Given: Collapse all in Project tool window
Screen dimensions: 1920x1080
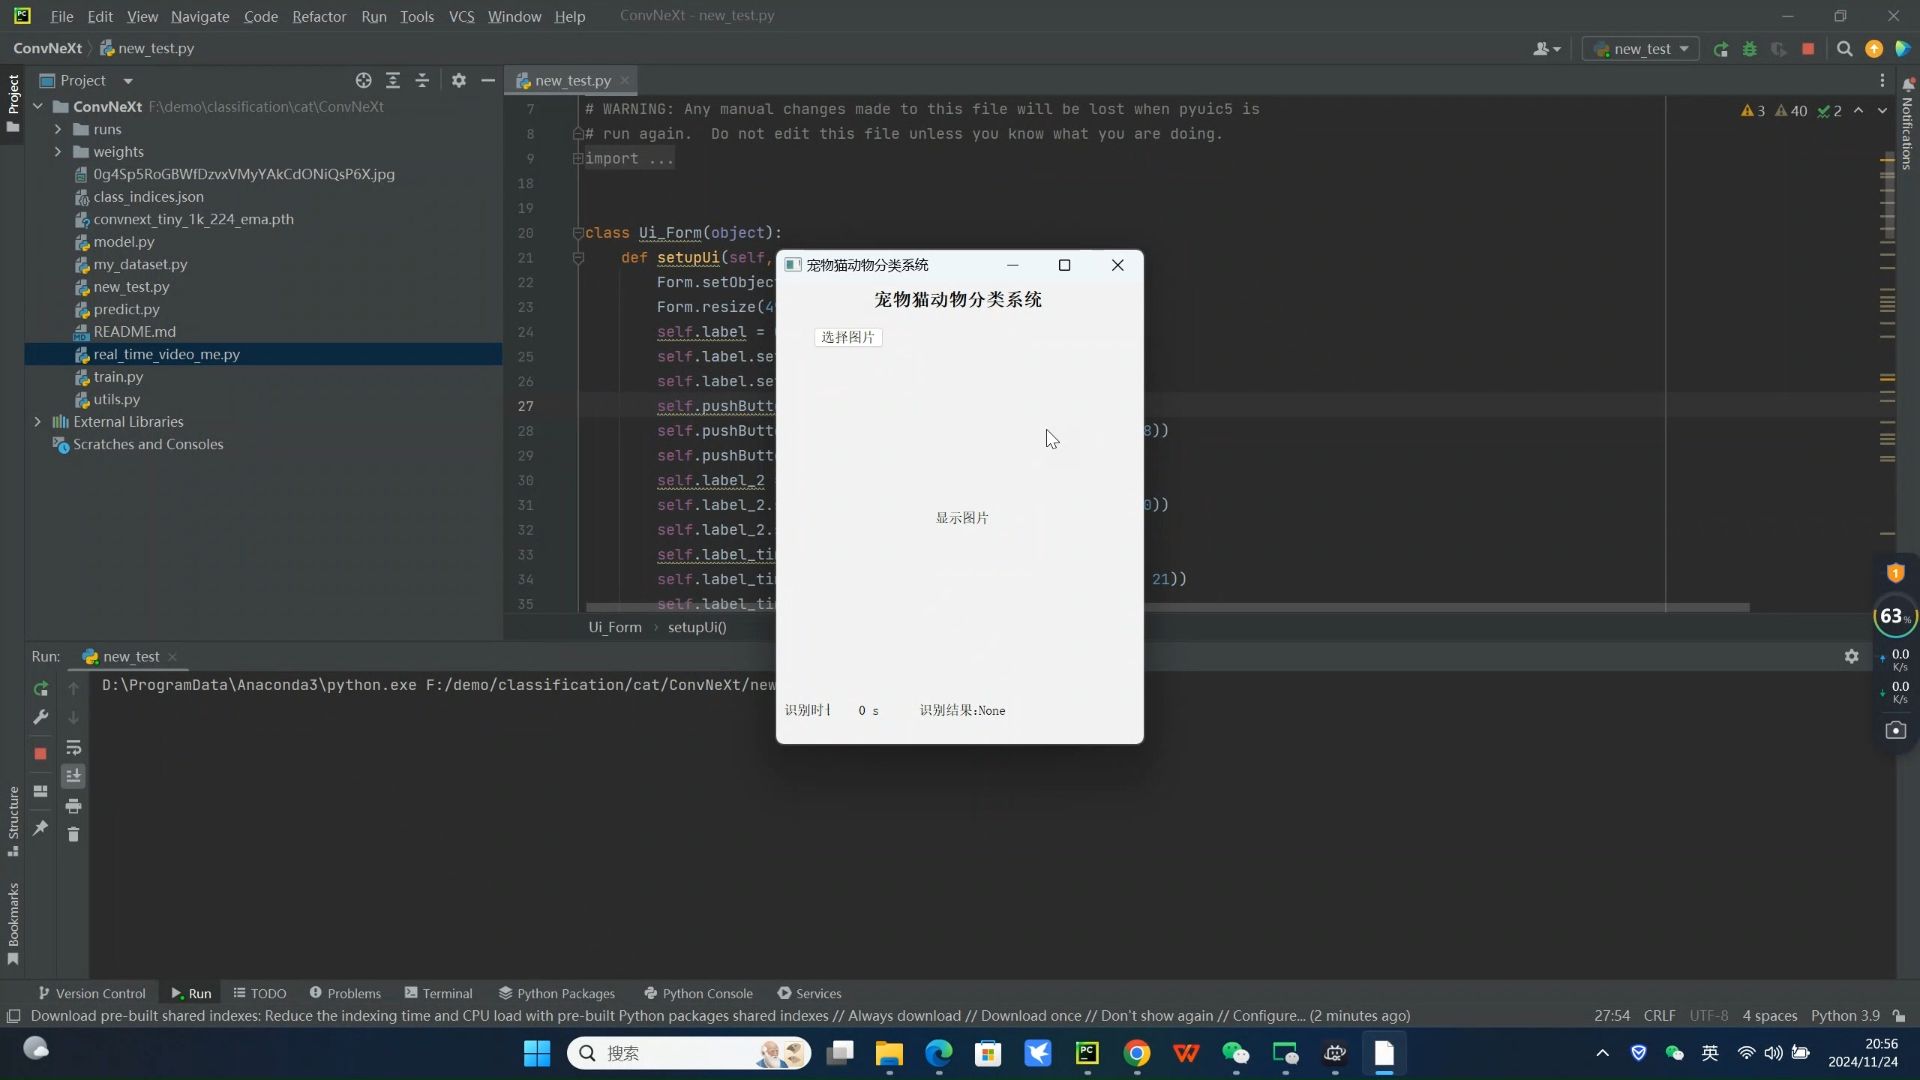Looking at the screenshot, I should (x=422, y=80).
